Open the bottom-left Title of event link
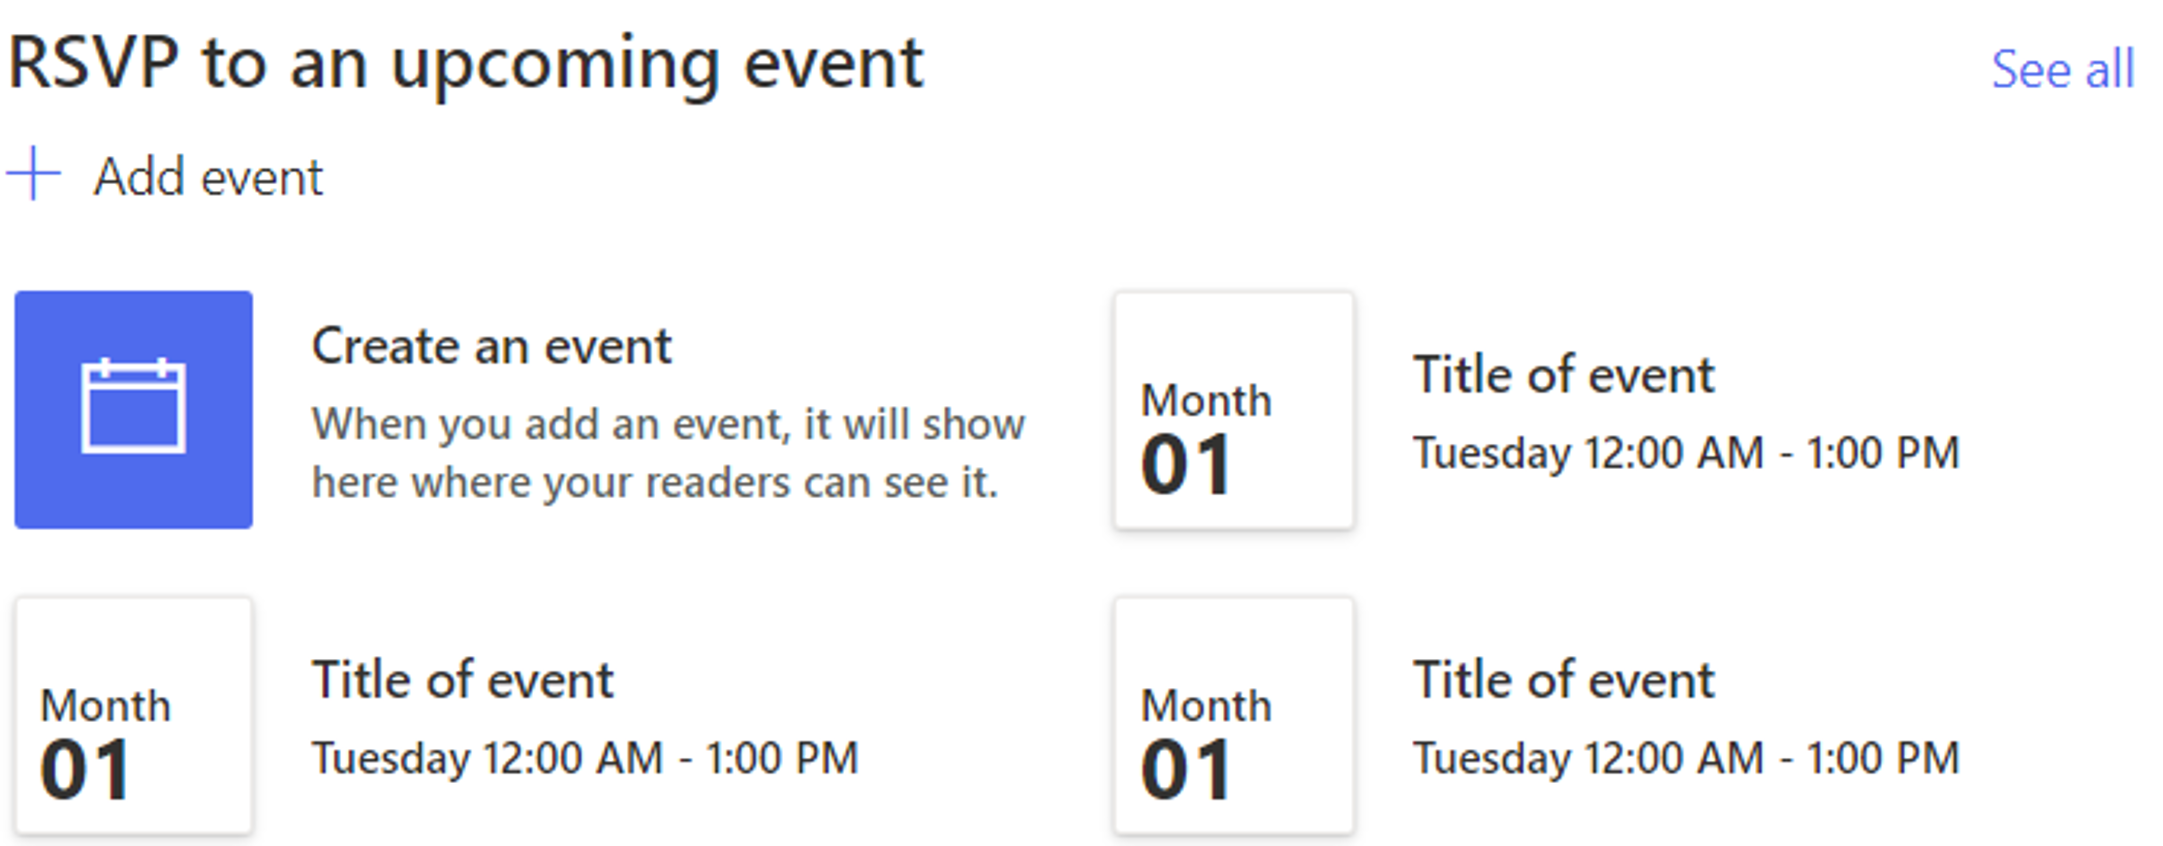 pyautogui.click(x=462, y=680)
